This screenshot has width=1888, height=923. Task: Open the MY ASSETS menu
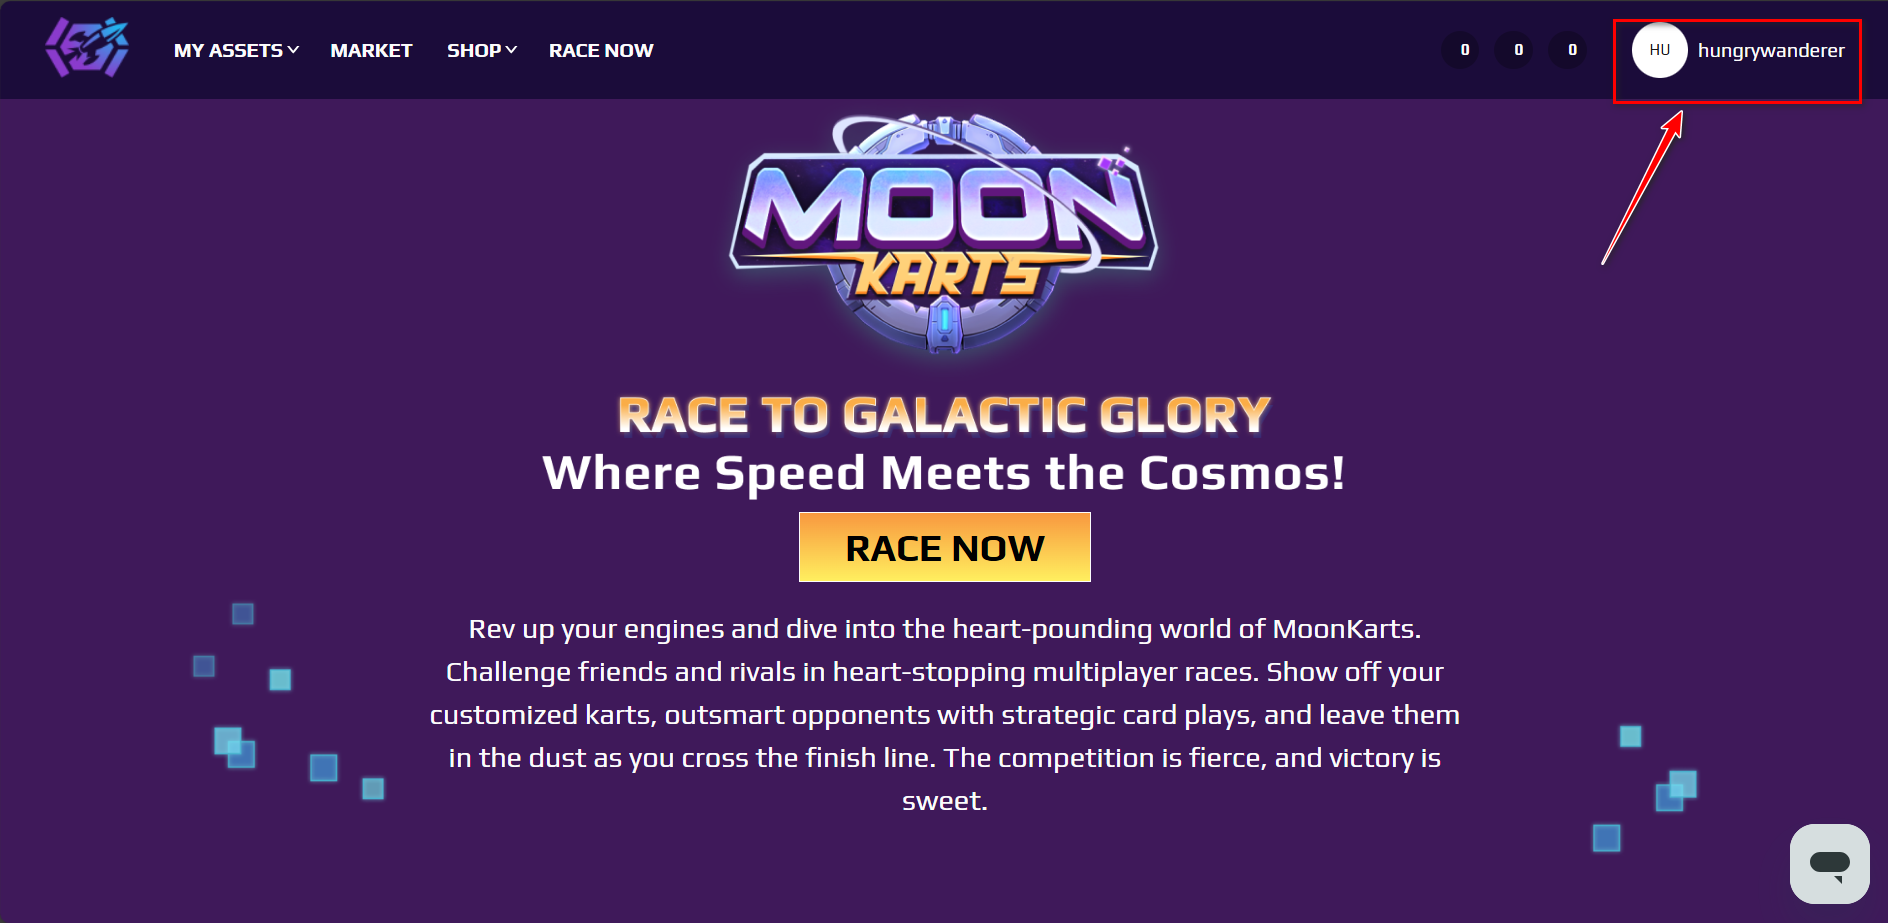point(228,51)
